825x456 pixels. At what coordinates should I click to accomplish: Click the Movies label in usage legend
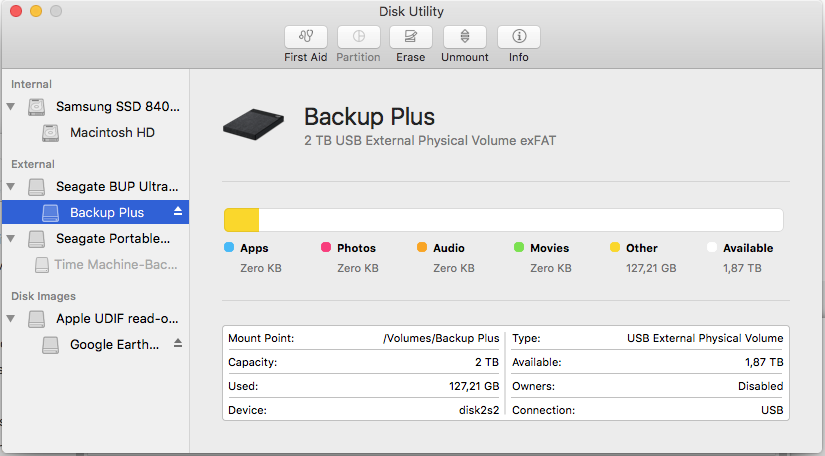549,248
